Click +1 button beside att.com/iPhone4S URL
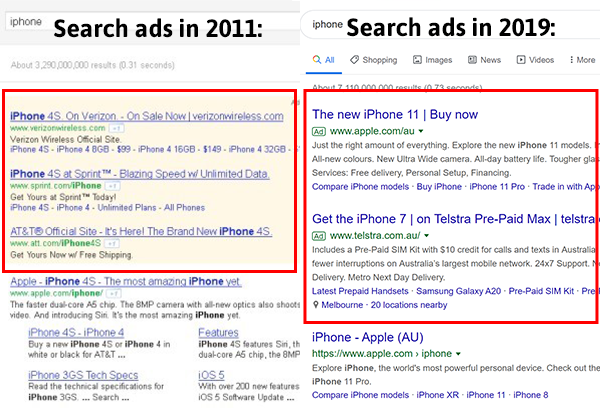 tap(112, 243)
